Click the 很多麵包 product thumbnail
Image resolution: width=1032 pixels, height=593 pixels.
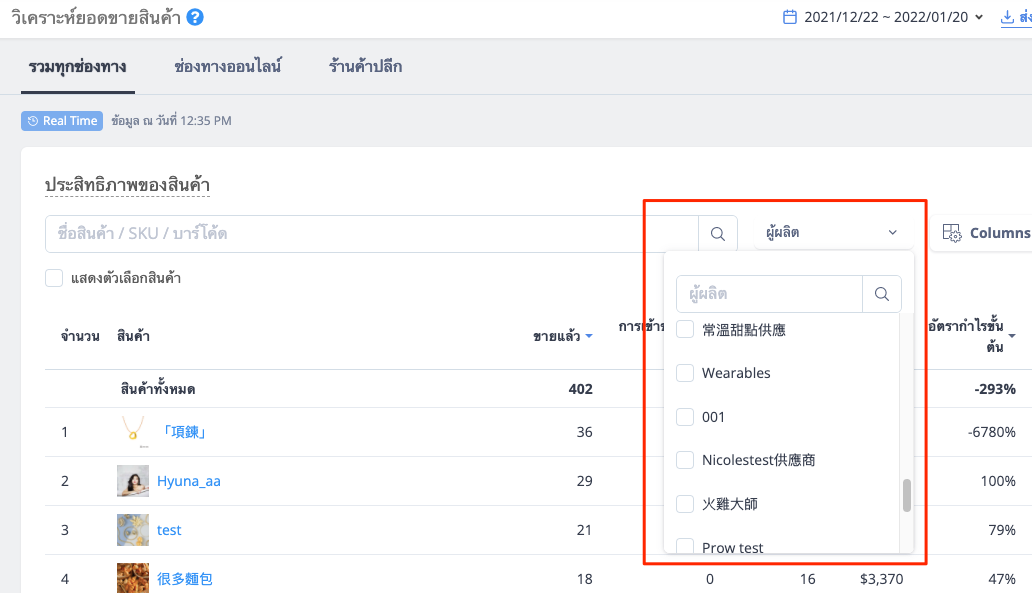coord(133,578)
